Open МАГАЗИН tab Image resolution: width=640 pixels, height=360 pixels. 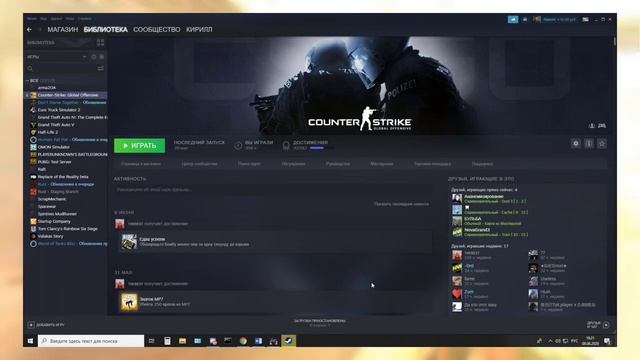click(62, 30)
